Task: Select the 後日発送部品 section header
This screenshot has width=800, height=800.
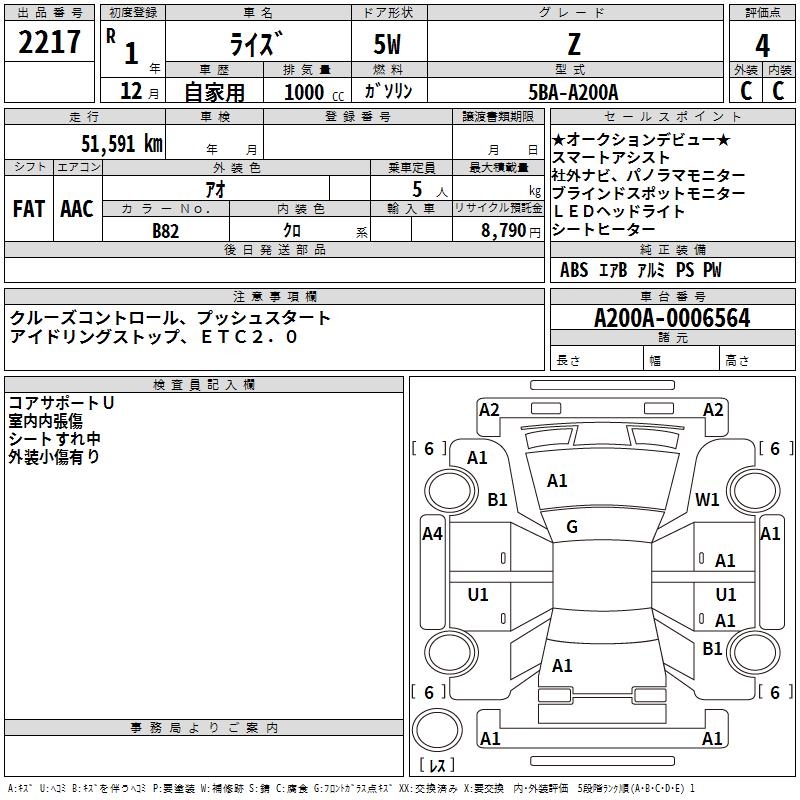Action: 275,249
